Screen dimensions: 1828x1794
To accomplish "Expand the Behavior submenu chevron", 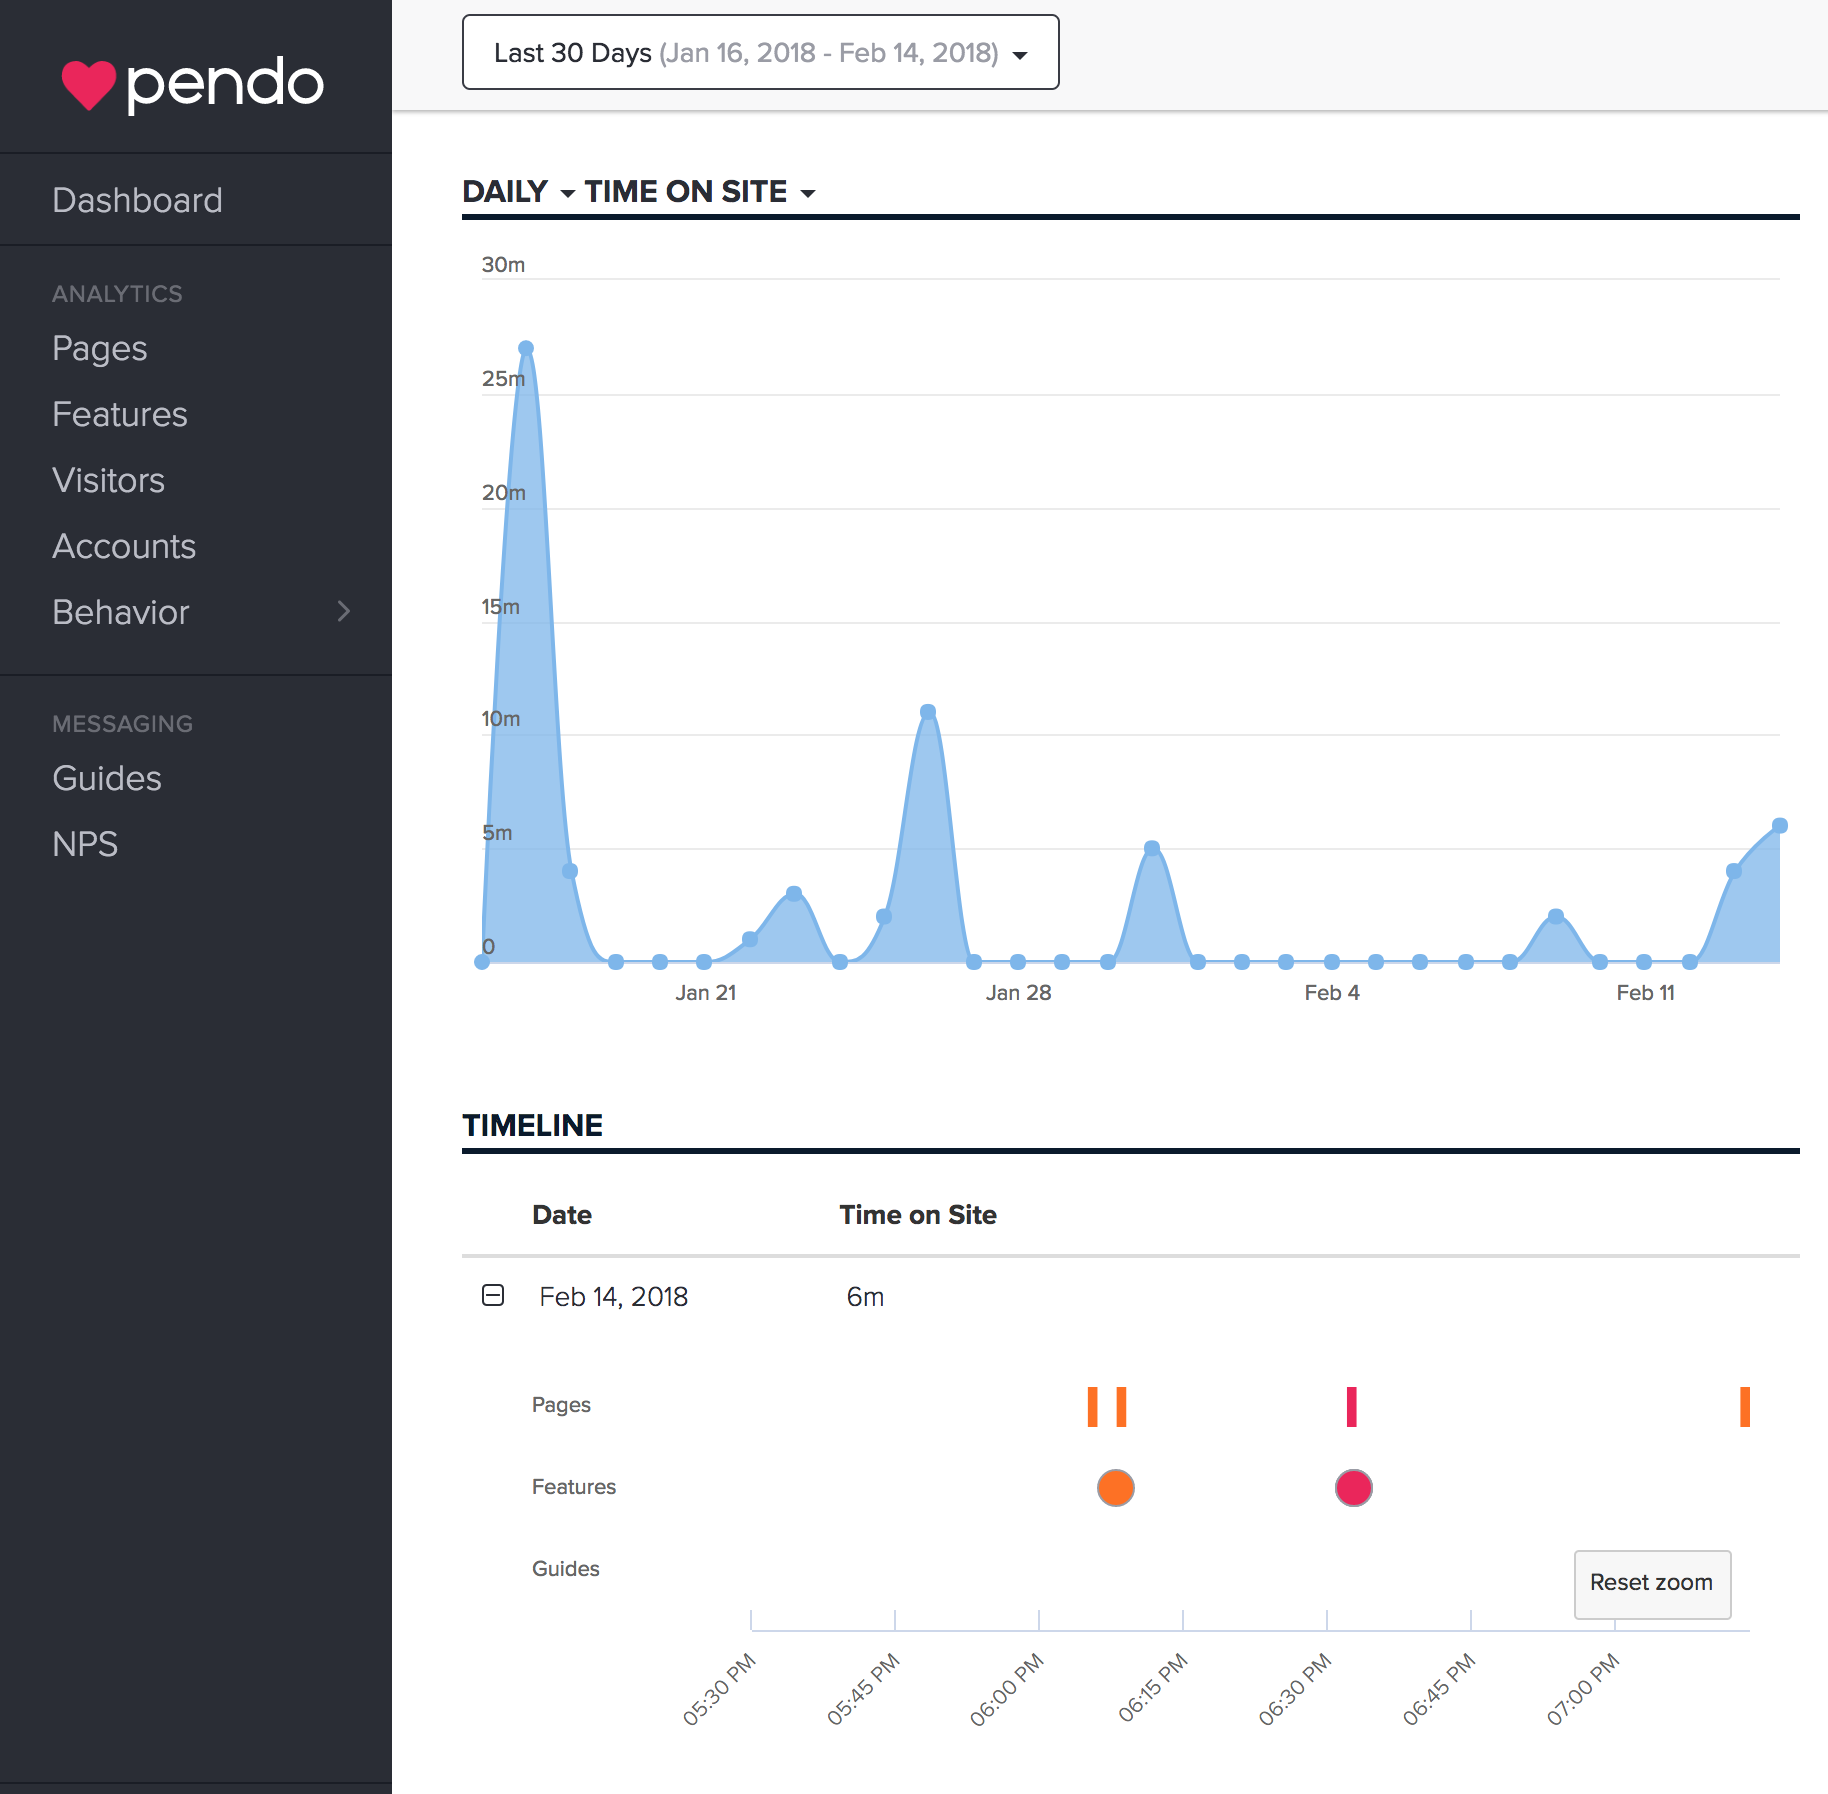I will (344, 611).
